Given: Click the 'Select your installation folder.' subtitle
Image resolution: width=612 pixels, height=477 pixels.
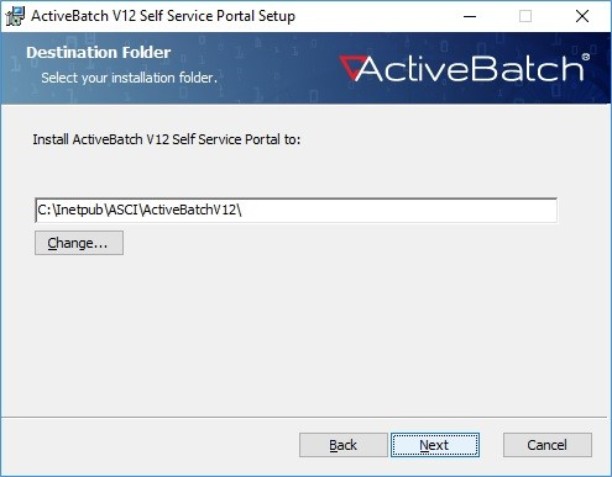Looking at the screenshot, I should tap(129, 78).
